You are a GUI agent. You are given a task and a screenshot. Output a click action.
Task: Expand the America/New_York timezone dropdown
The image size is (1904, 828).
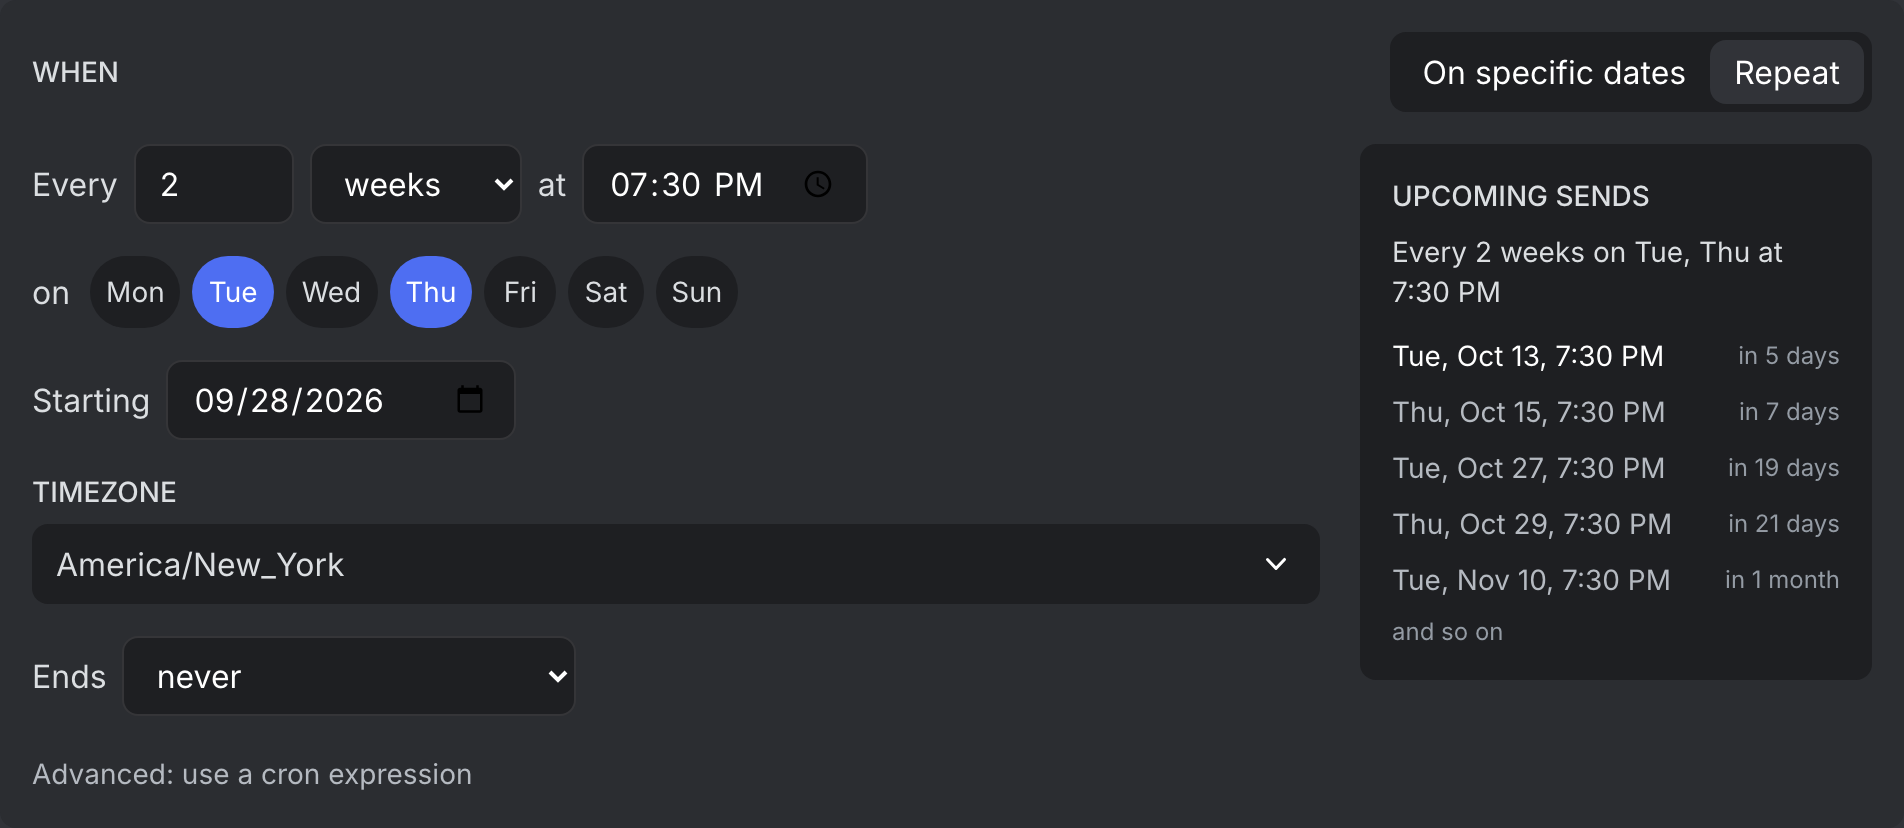[676, 564]
